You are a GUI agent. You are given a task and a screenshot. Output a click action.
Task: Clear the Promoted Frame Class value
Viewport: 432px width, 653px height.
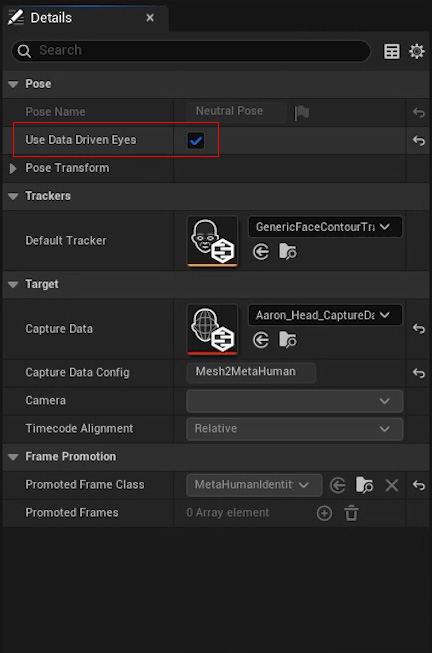click(392, 485)
